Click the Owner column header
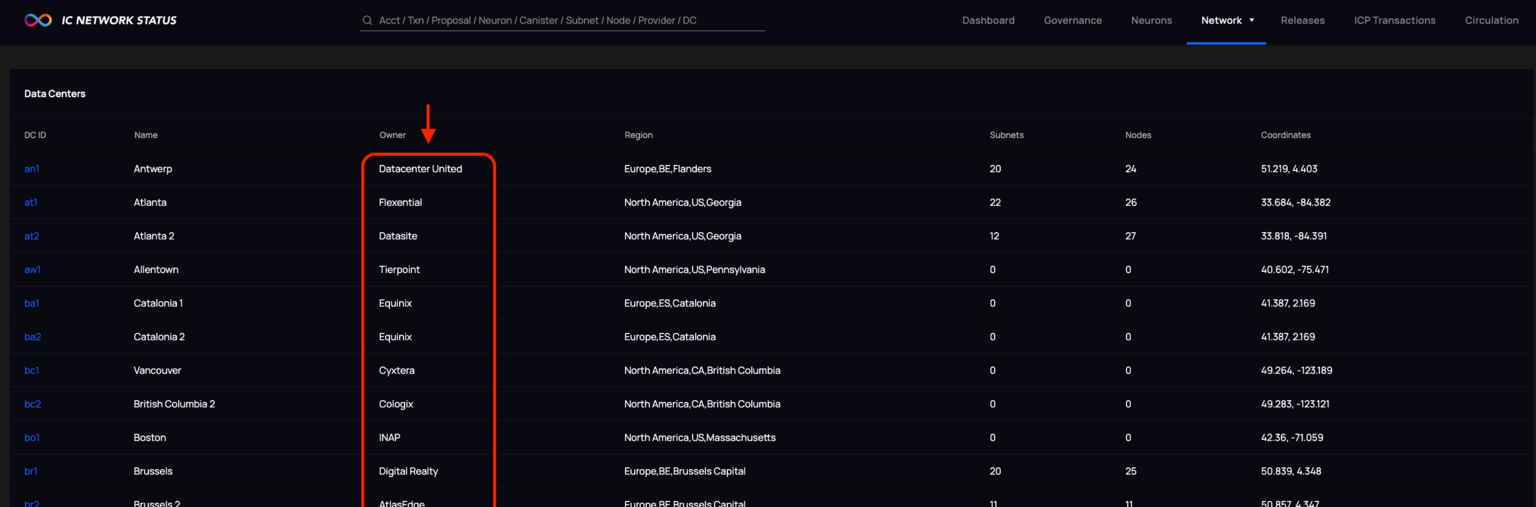Viewport: 1536px width, 507px height. pyautogui.click(x=392, y=135)
